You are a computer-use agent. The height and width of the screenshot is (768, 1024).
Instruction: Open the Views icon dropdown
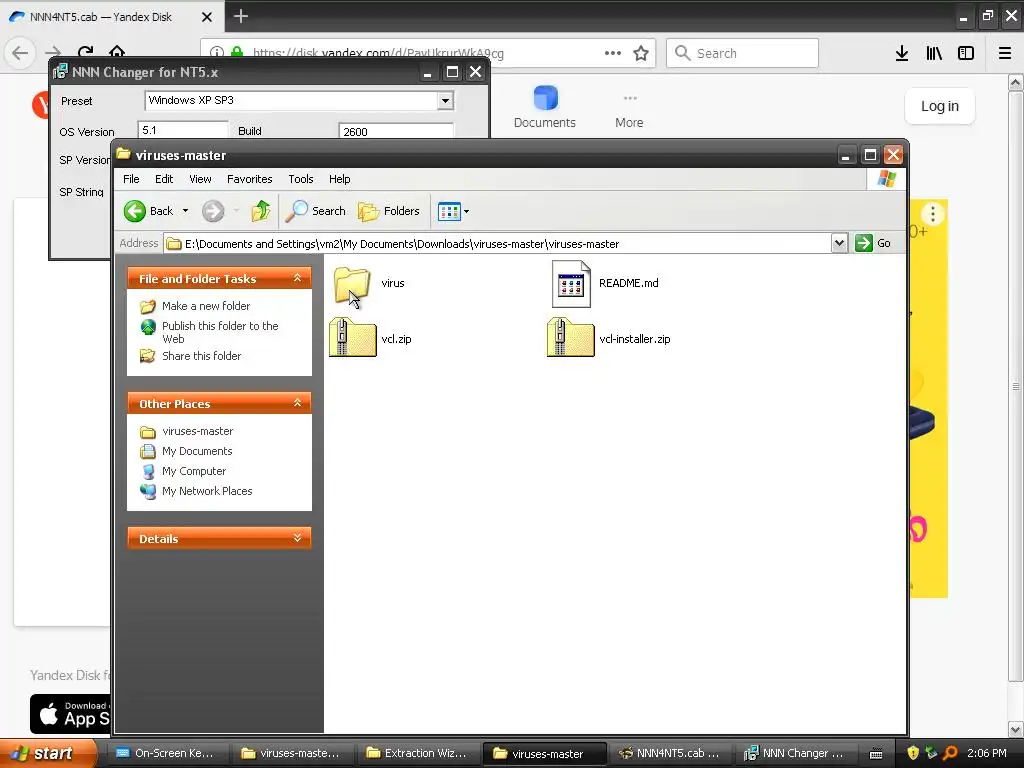(x=453, y=211)
